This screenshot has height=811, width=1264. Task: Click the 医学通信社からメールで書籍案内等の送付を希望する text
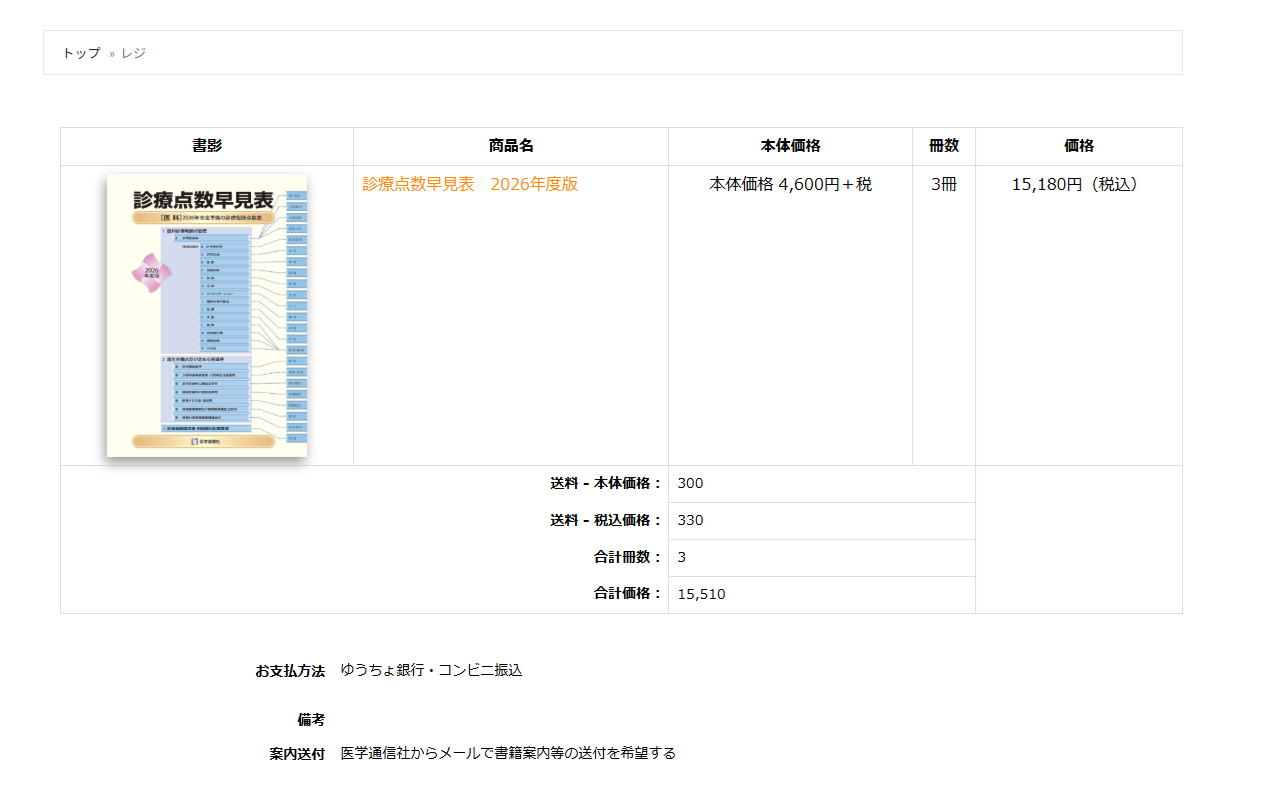pyautogui.click(x=508, y=753)
